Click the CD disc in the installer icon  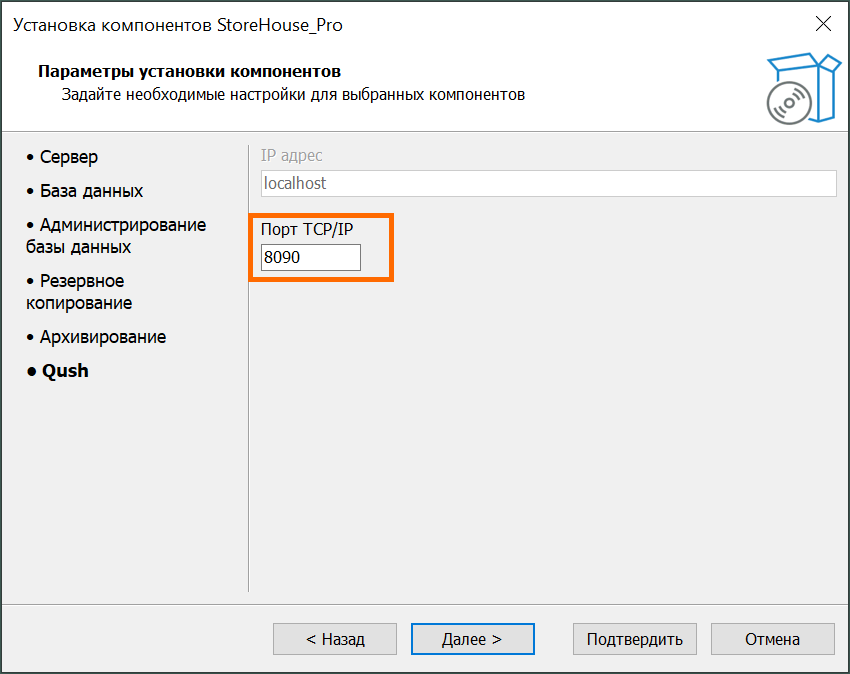(x=788, y=103)
